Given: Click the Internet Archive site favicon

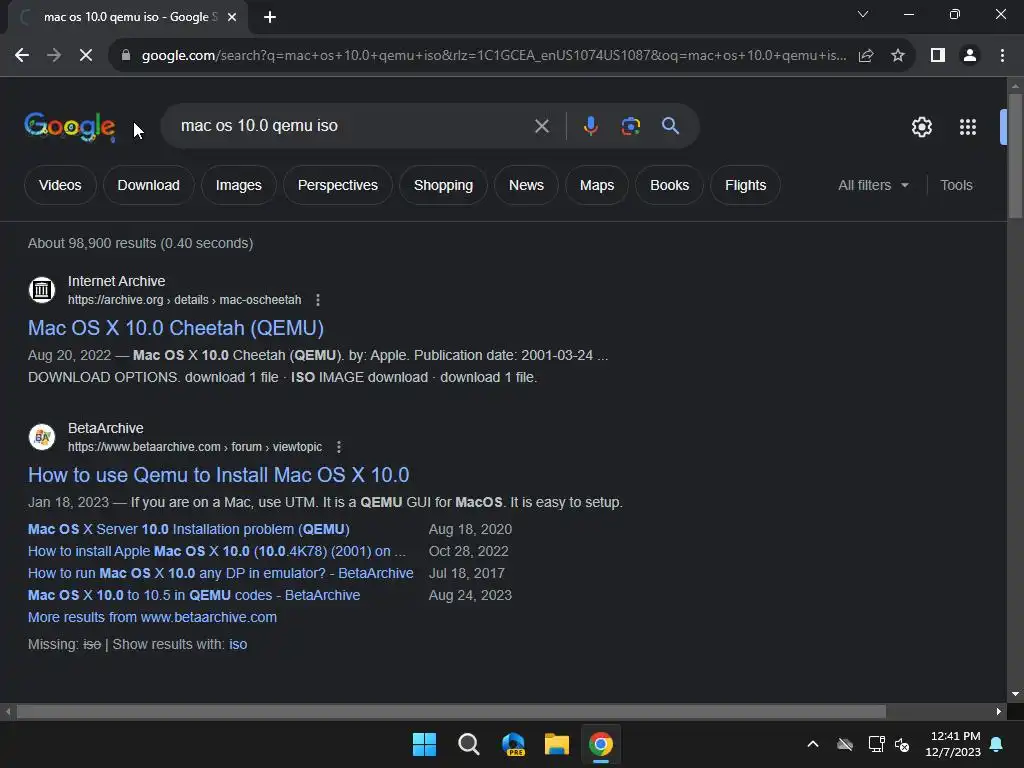Looking at the screenshot, I should coord(42,289).
